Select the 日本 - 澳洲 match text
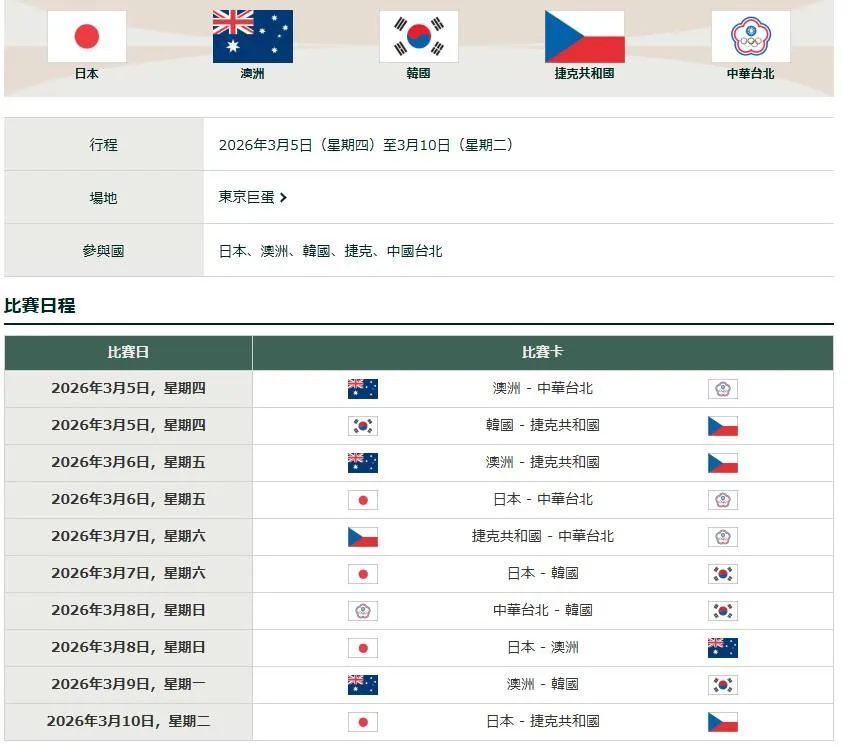 543,648
